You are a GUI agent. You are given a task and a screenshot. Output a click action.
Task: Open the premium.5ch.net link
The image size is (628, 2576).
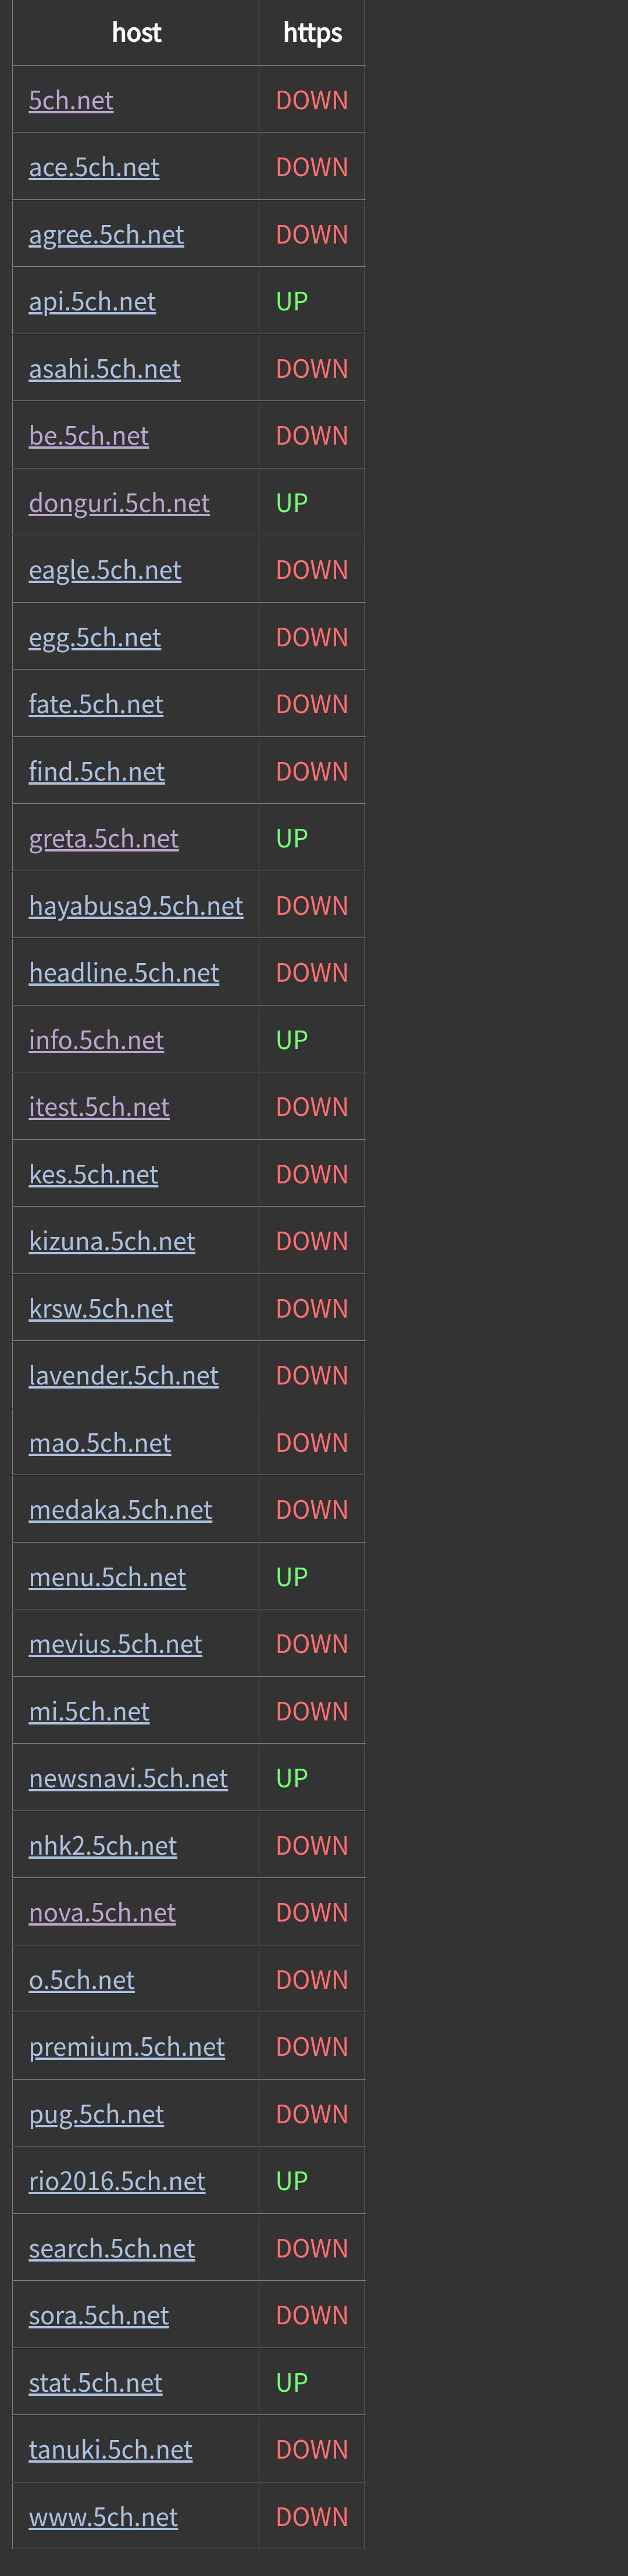point(127,2047)
